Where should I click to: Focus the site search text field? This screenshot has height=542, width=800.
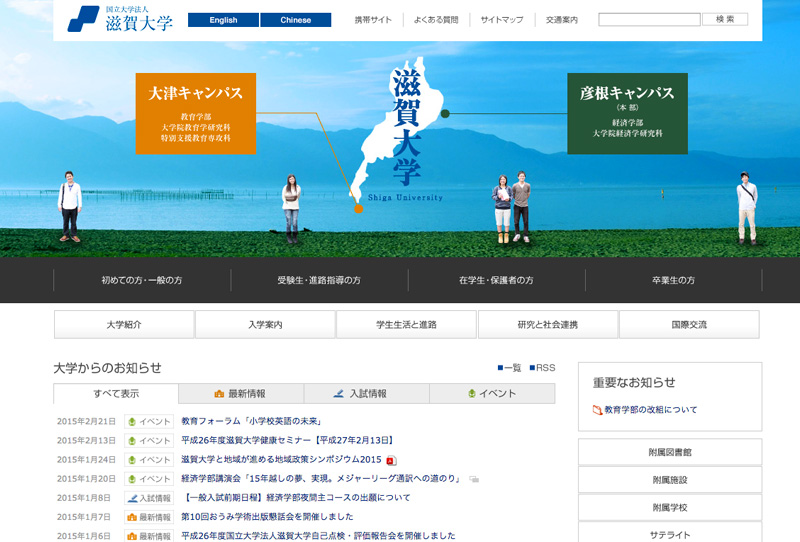(649, 19)
